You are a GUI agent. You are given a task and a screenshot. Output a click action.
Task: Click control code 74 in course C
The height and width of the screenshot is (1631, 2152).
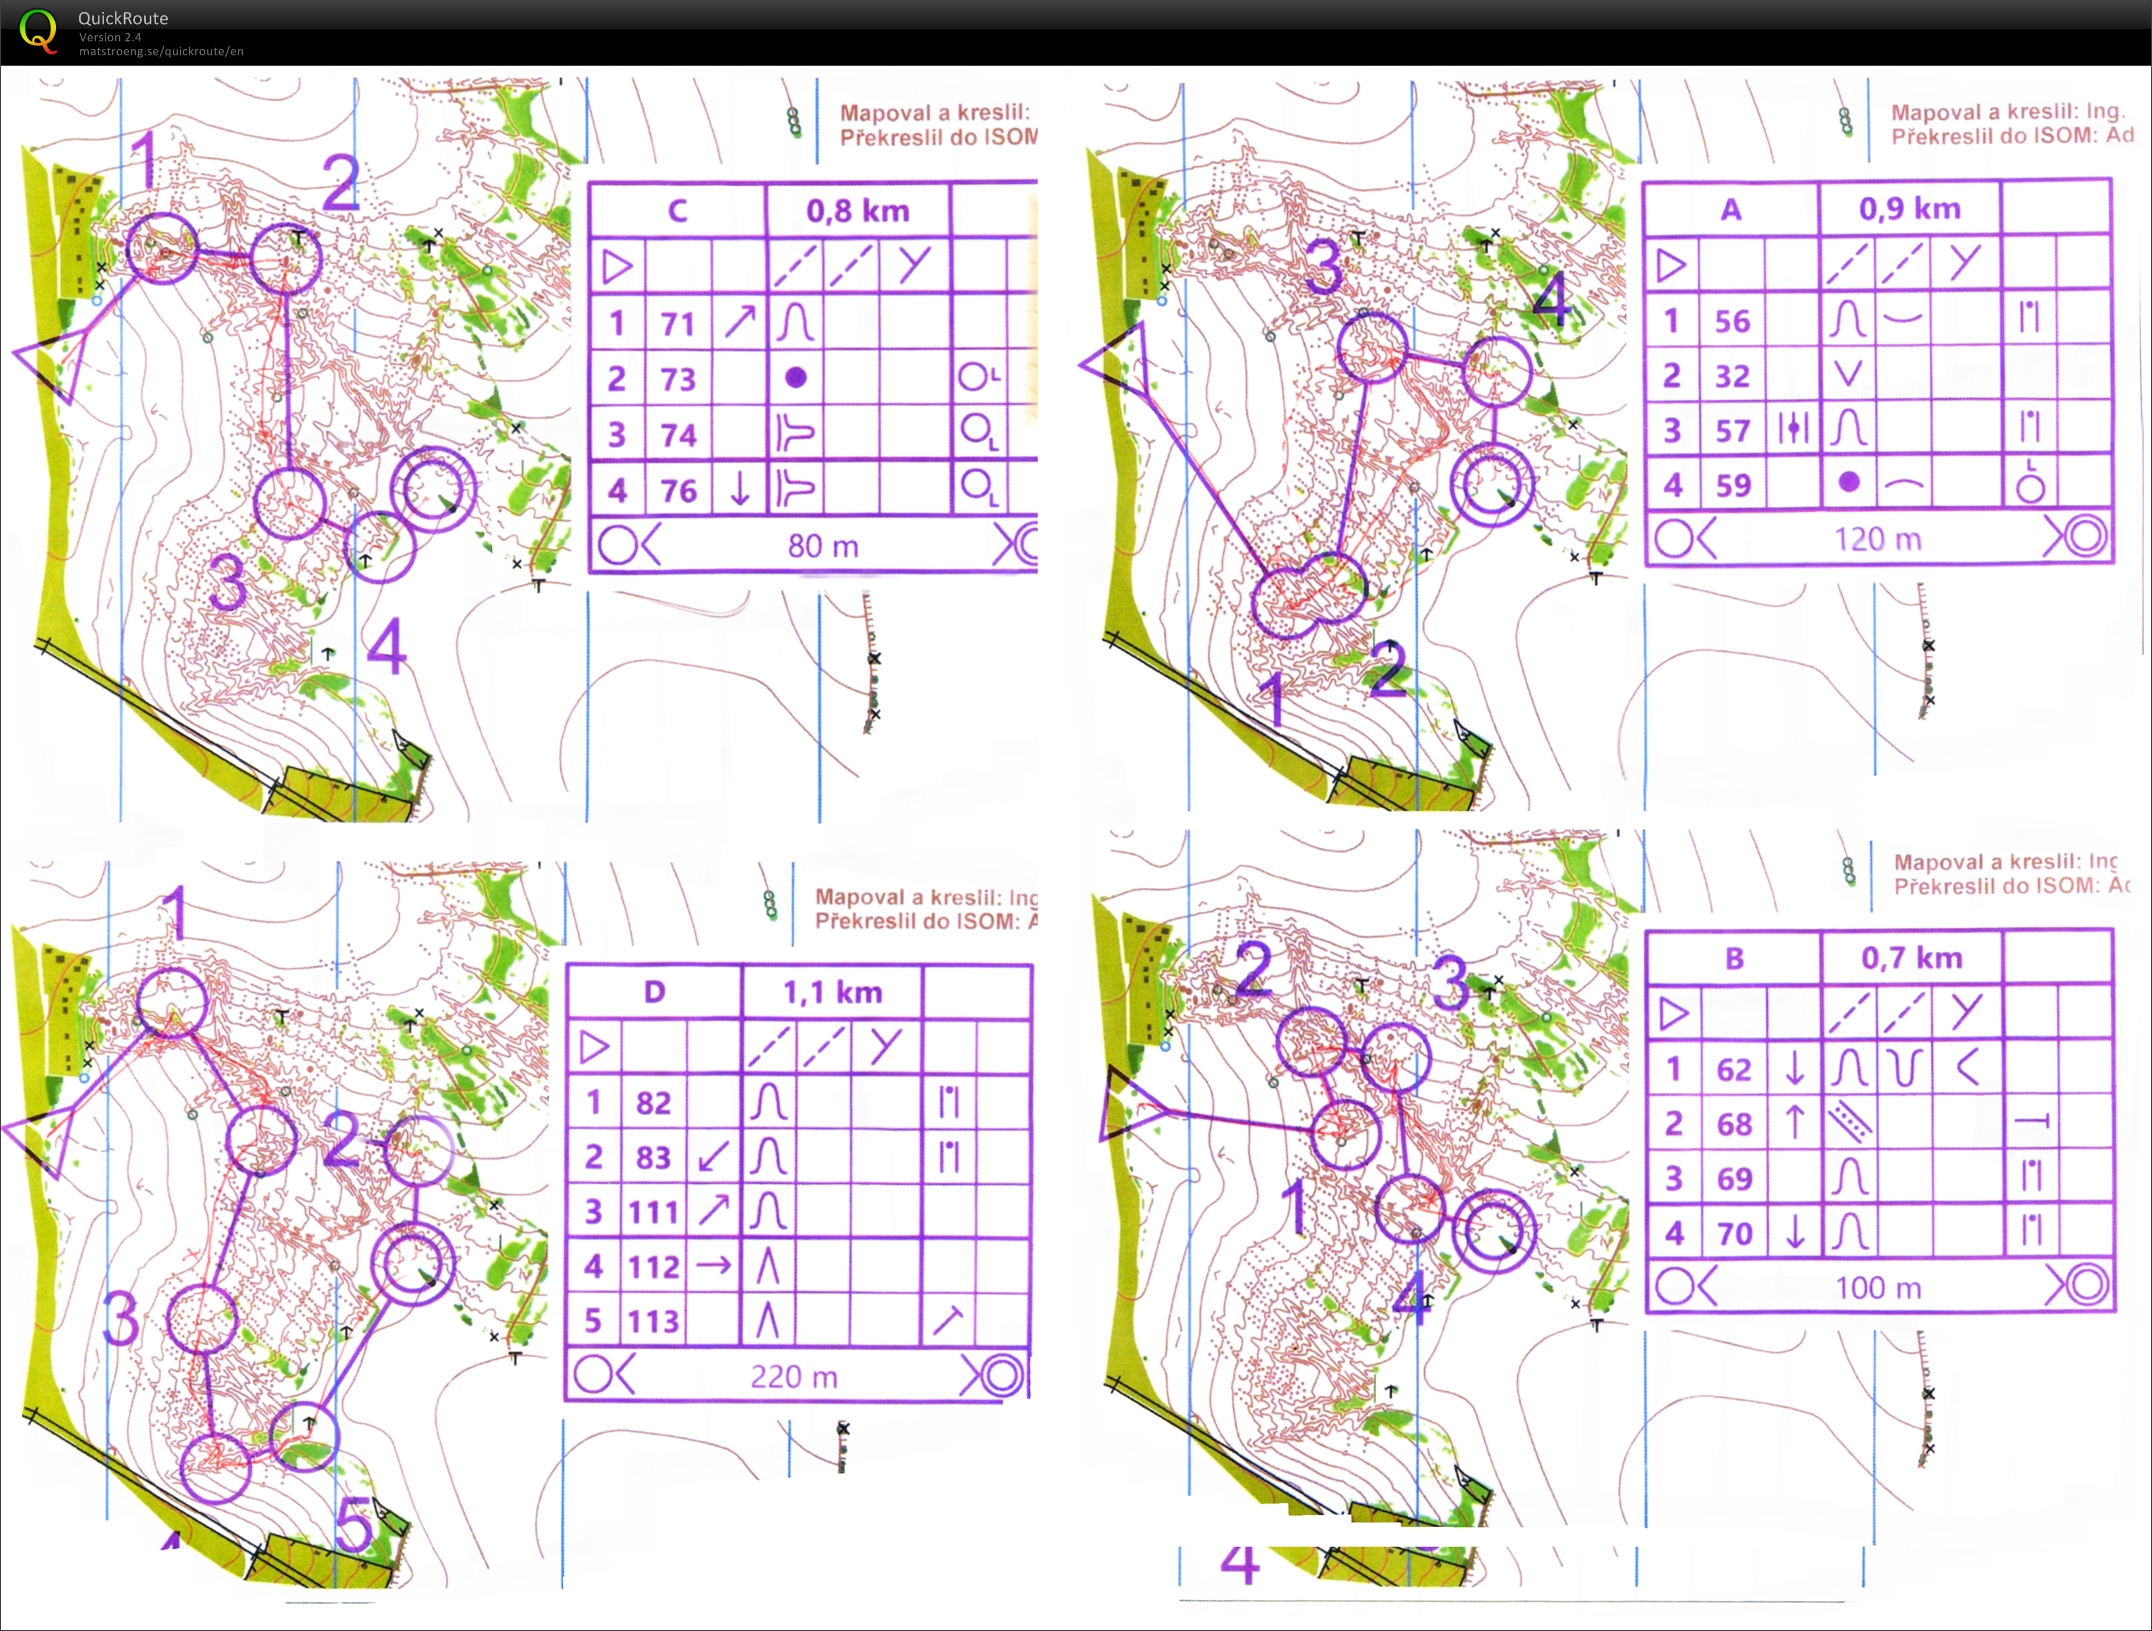[x=678, y=435]
